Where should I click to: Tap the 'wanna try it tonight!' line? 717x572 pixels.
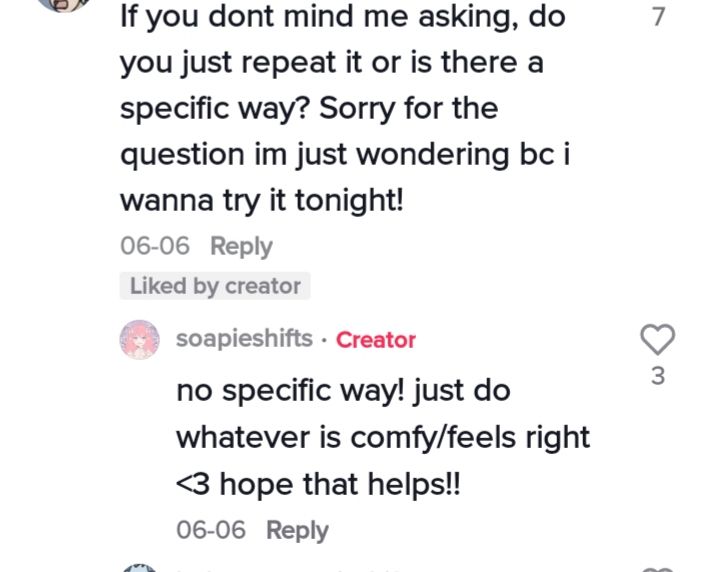(262, 201)
